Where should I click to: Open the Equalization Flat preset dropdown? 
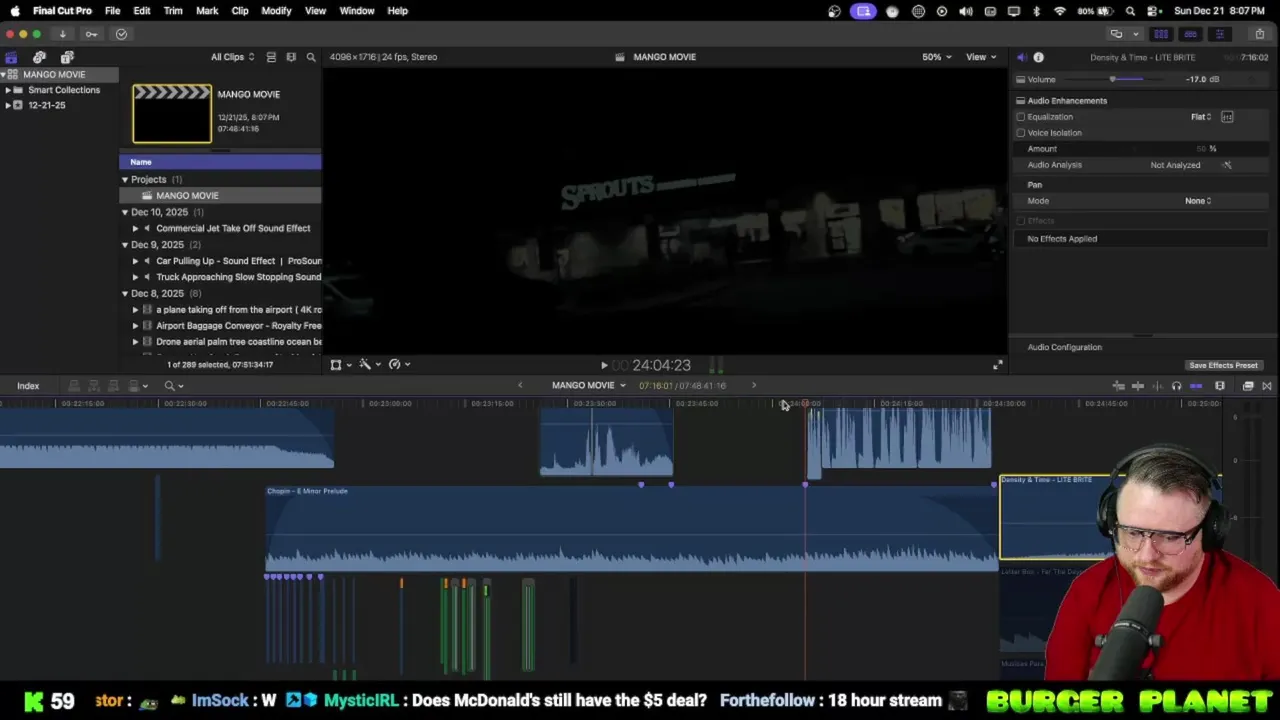(x=1200, y=117)
